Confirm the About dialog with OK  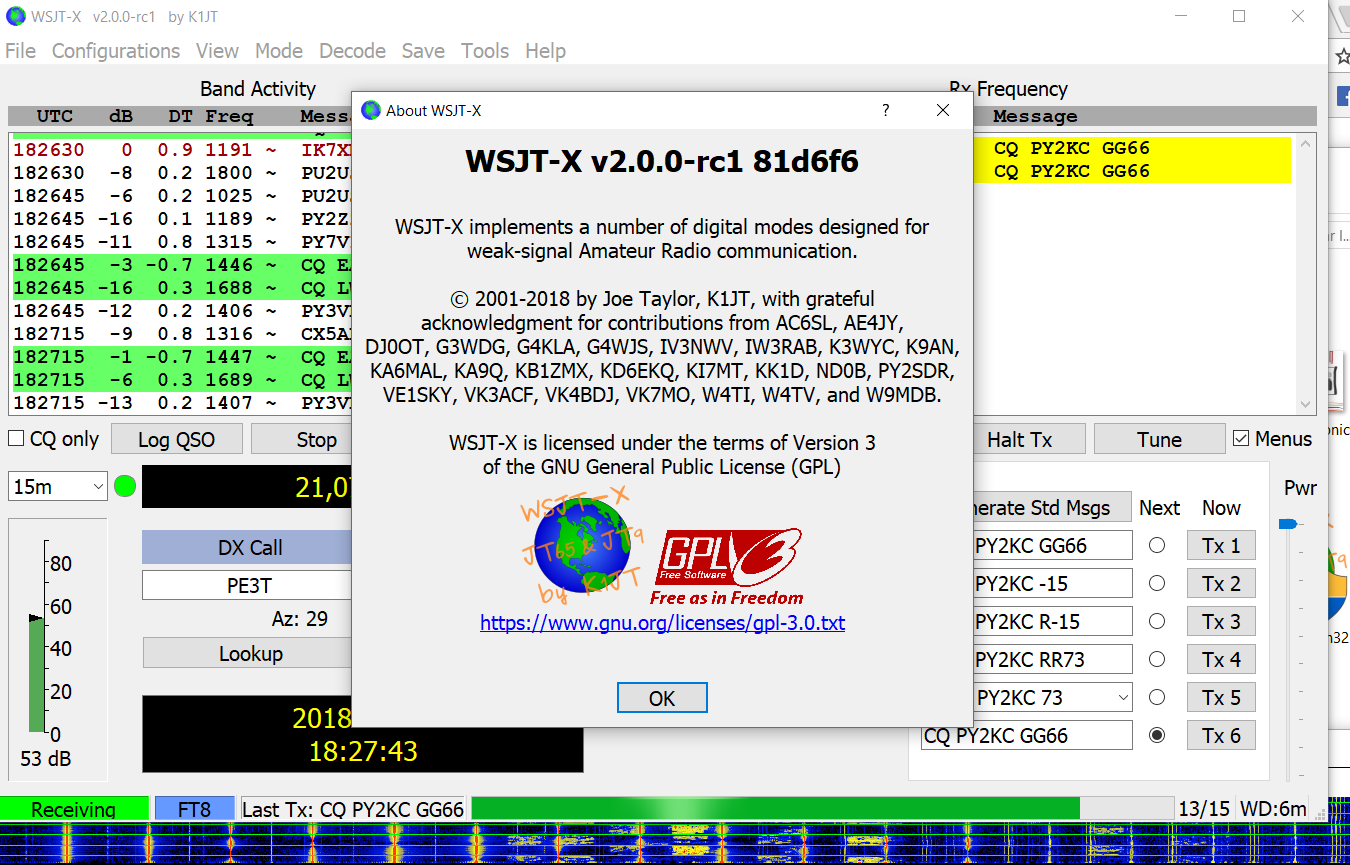662,698
